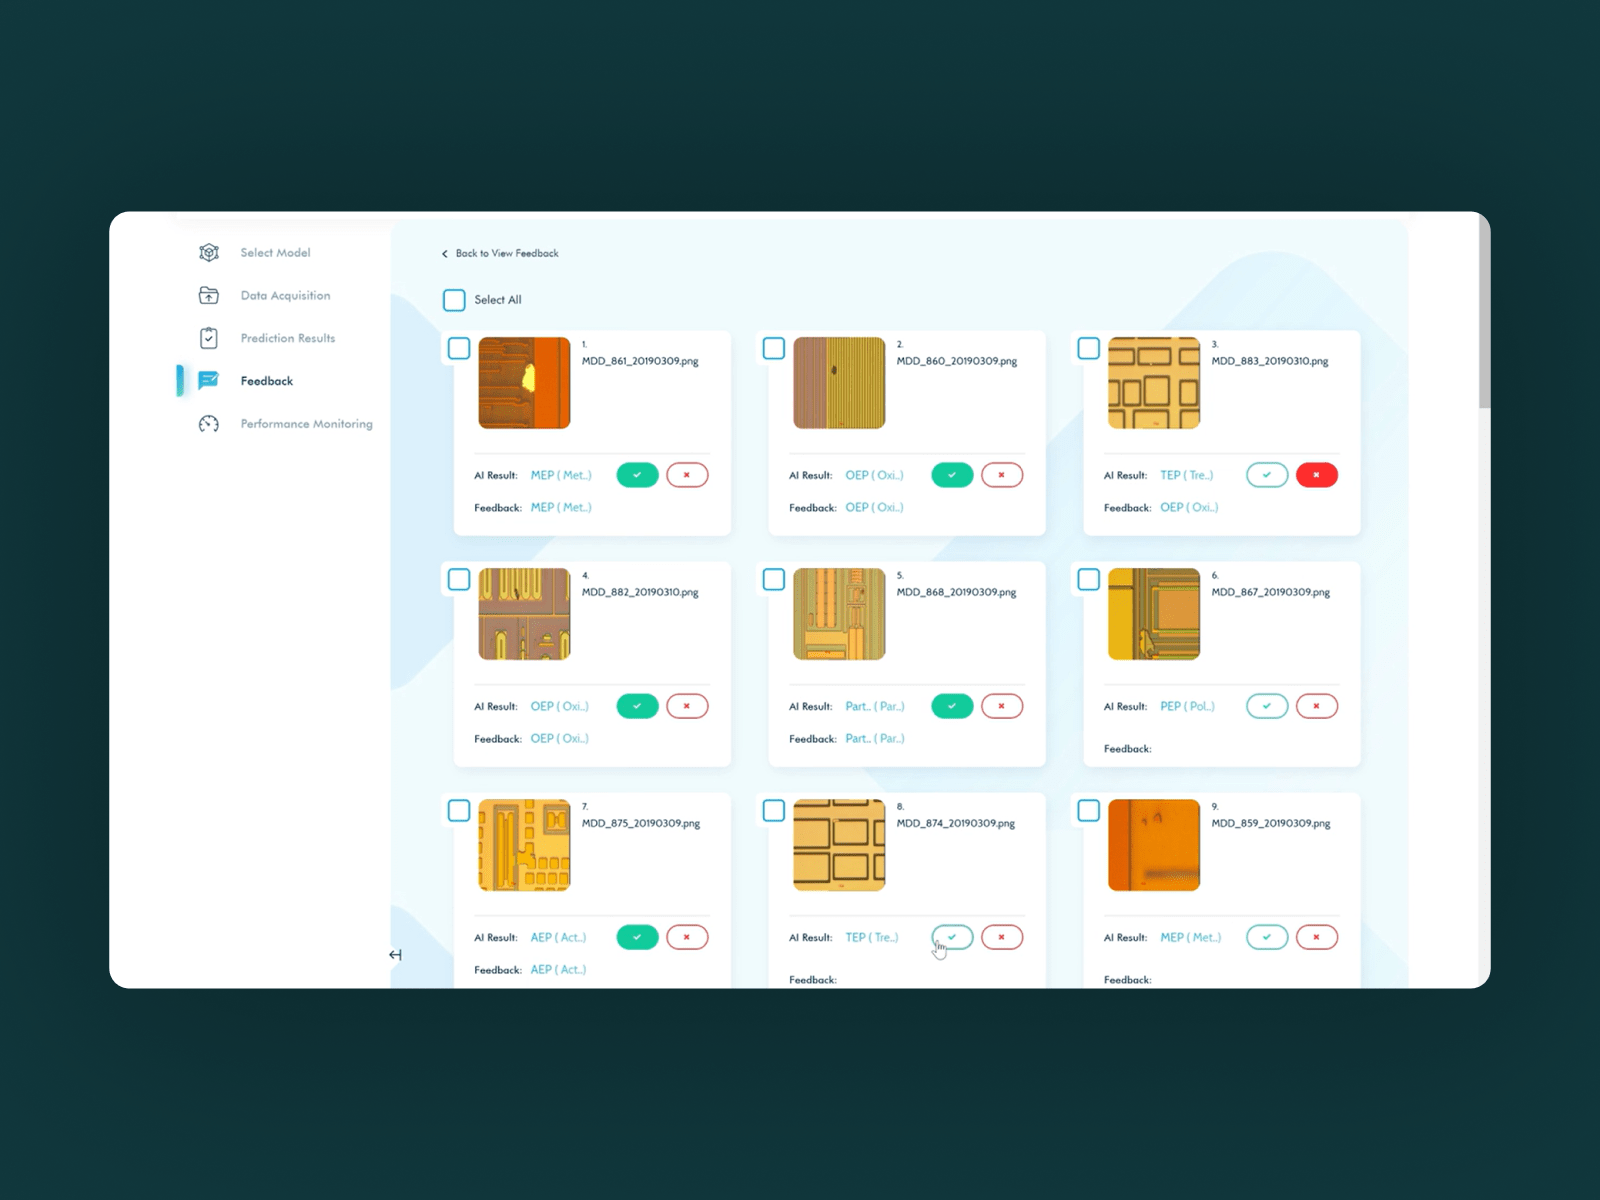Viewport: 1600px width, 1200px height.
Task: Approve PEP result for MDD_867_20190309.png
Action: click(x=1267, y=706)
